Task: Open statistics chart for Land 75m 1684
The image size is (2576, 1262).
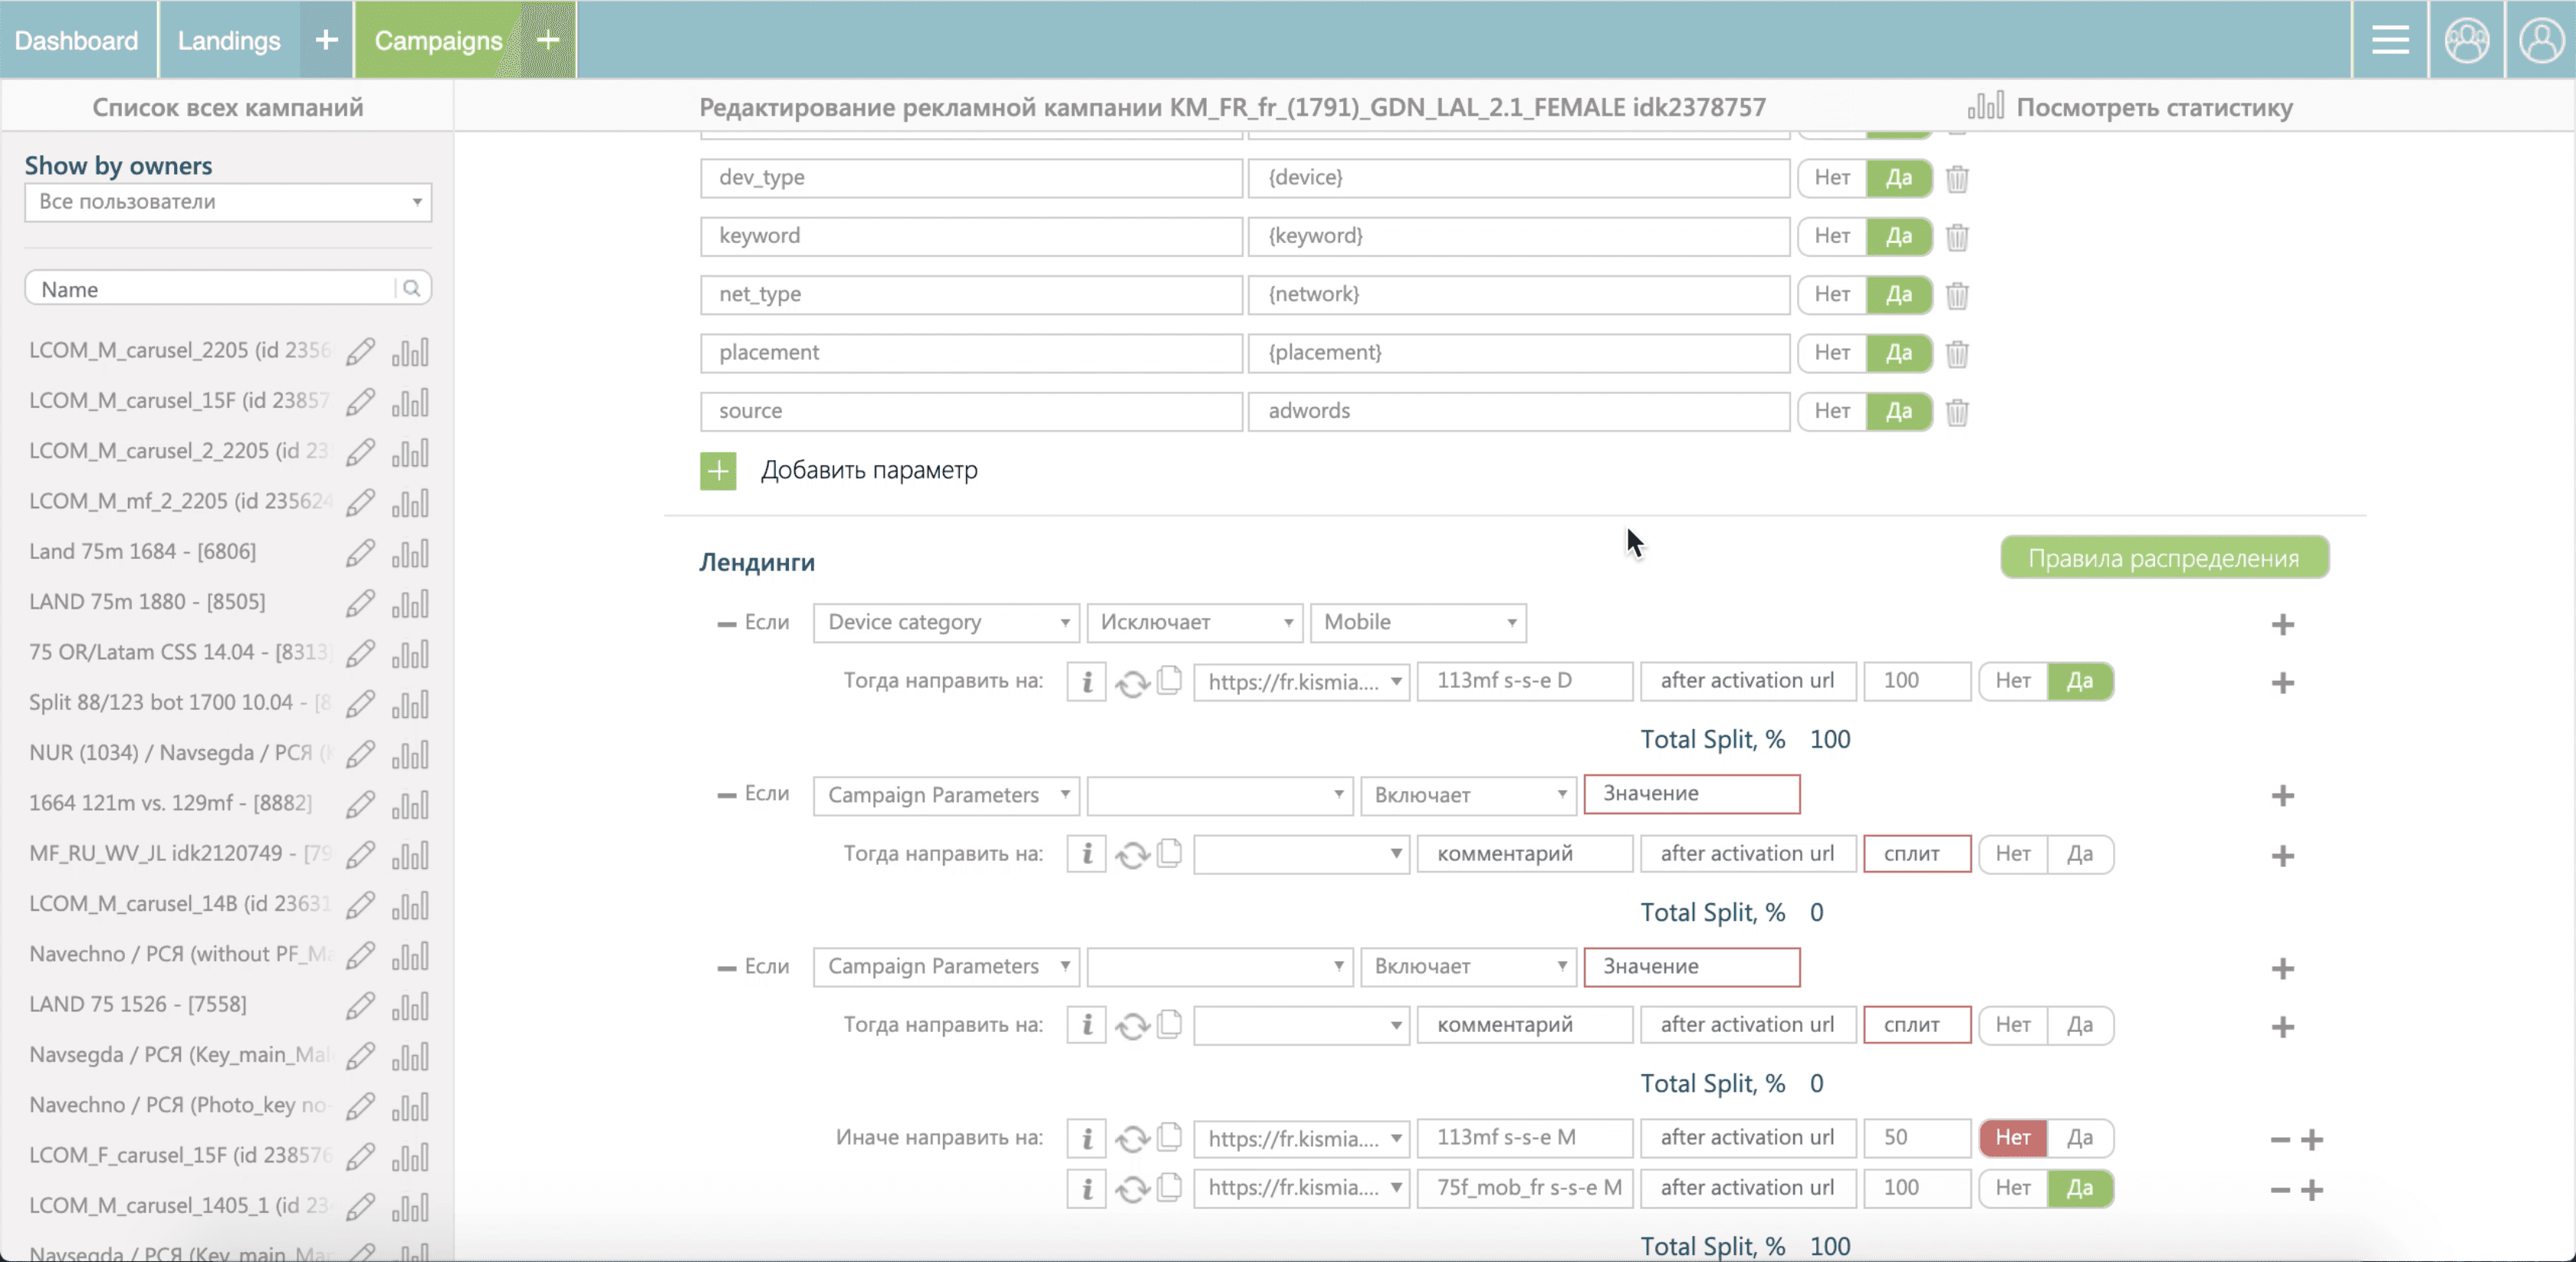Action: click(x=410, y=553)
